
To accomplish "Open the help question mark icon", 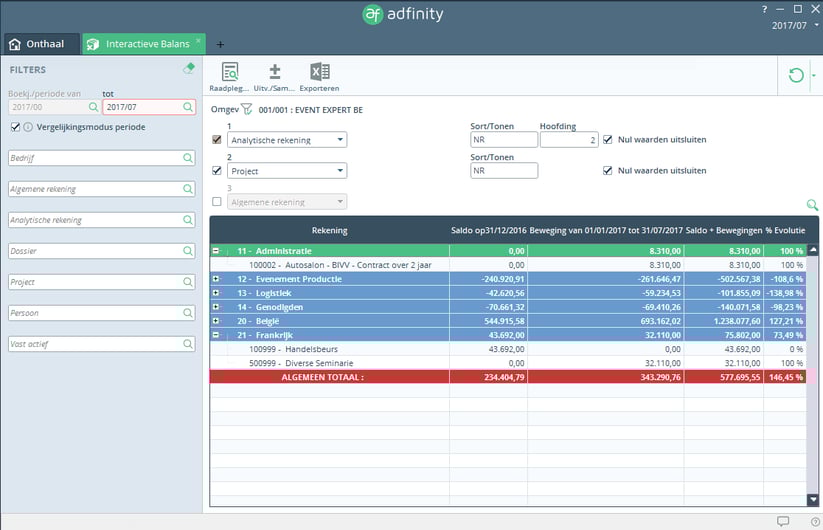I will coord(763,8).
